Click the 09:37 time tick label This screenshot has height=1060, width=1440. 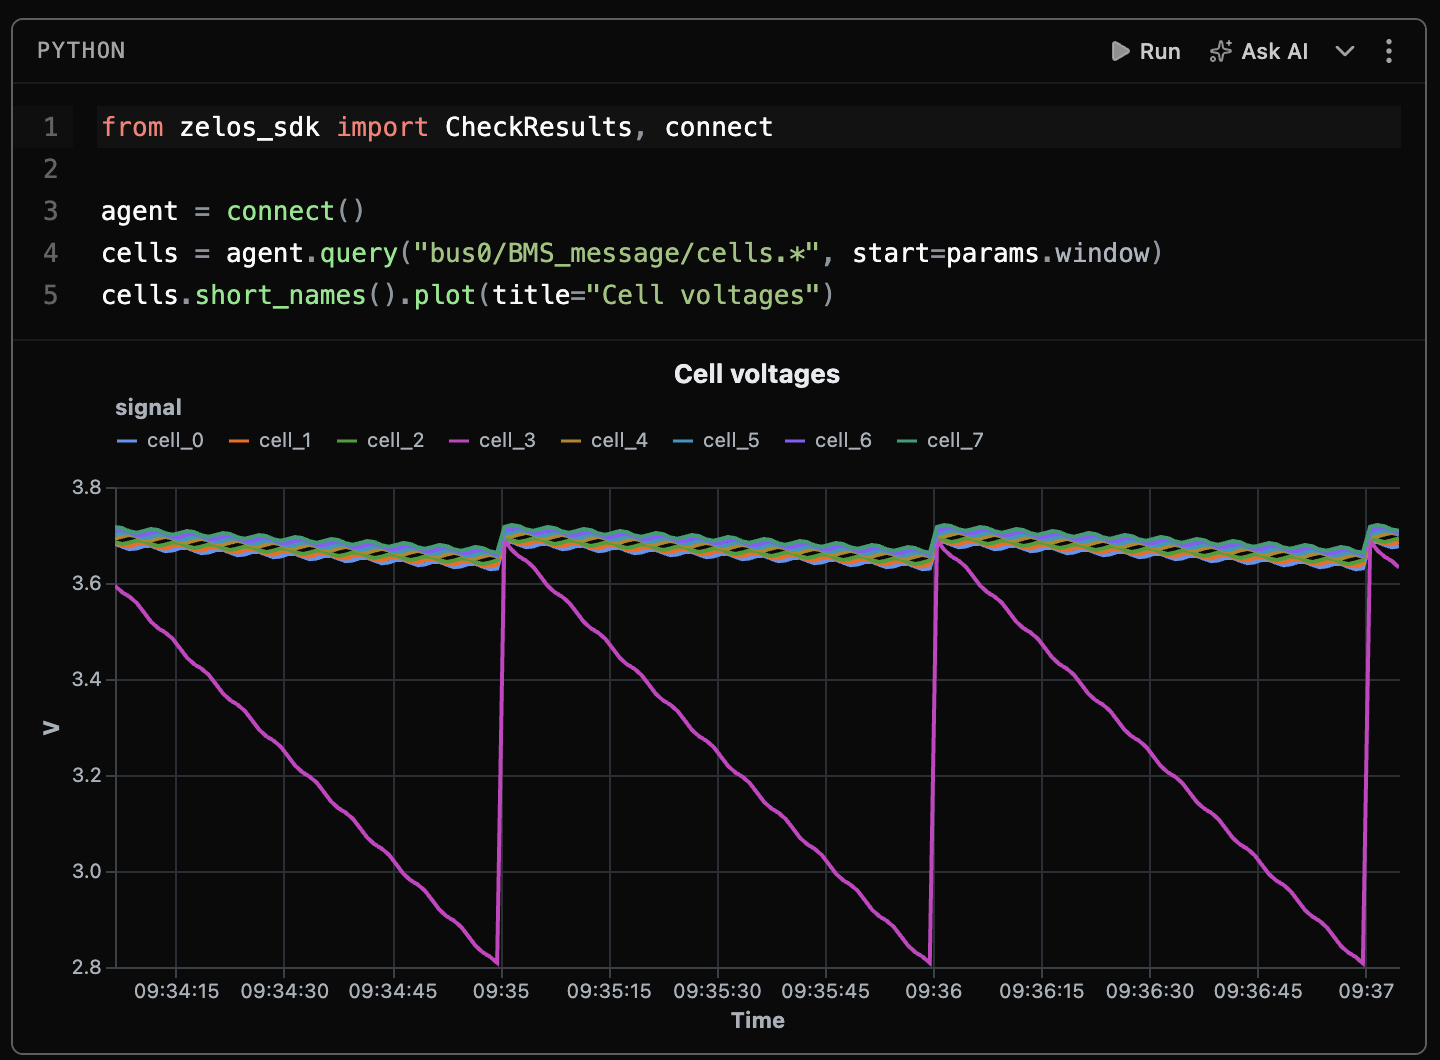(1366, 991)
